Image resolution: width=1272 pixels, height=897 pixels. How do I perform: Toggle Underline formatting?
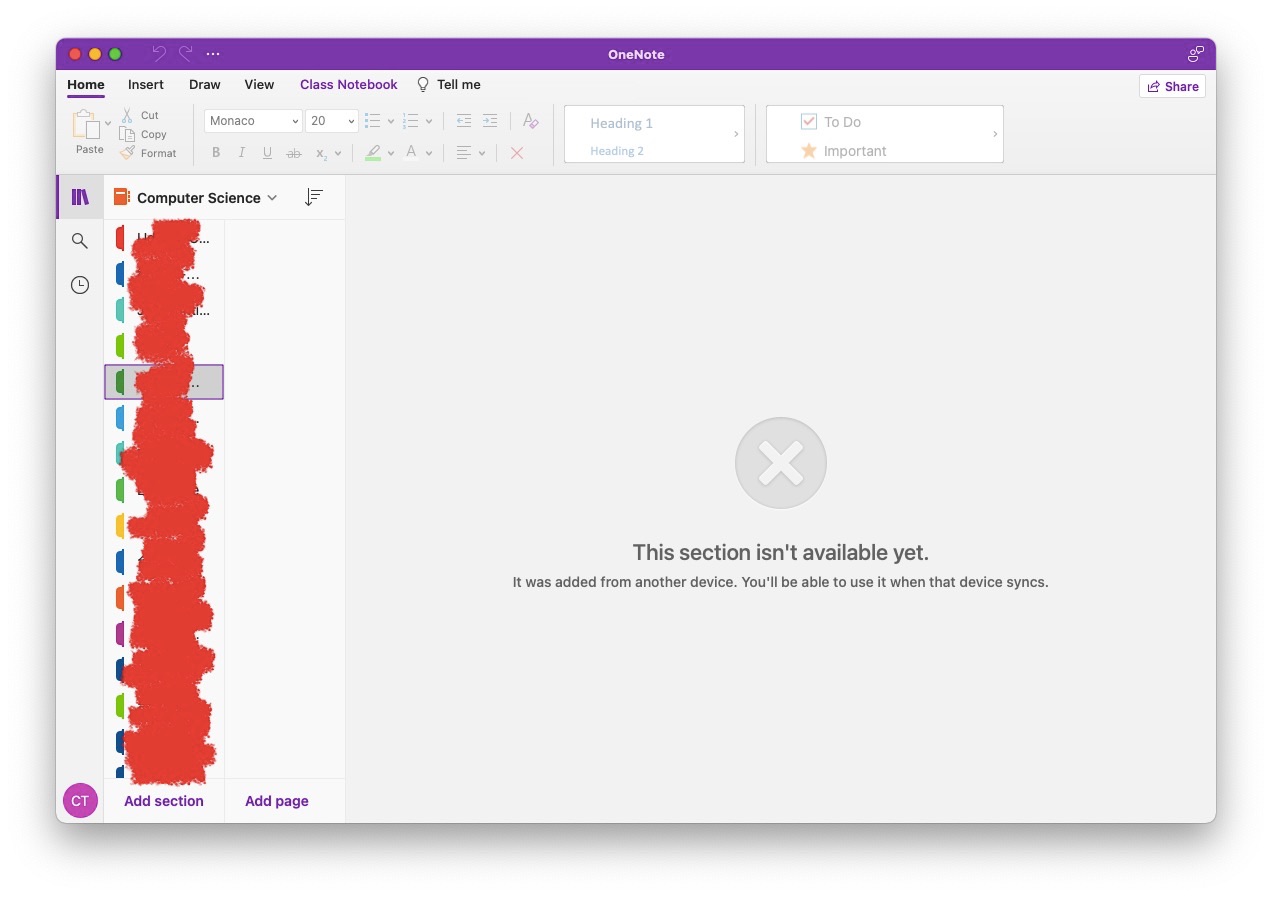[x=267, y=153]
